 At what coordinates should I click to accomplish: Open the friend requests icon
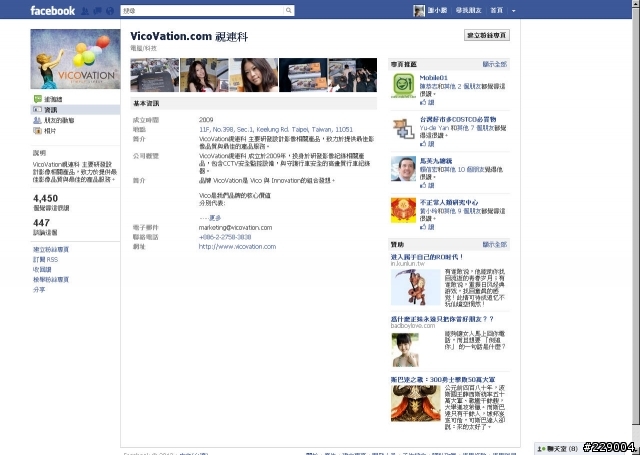[x=85, y=11]
